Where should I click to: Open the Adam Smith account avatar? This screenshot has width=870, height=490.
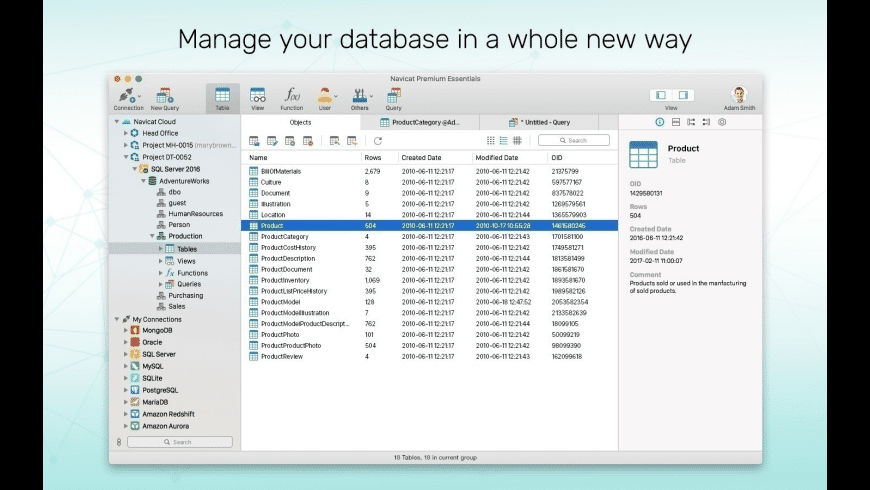pyautogui.click(x=739, y=95)
